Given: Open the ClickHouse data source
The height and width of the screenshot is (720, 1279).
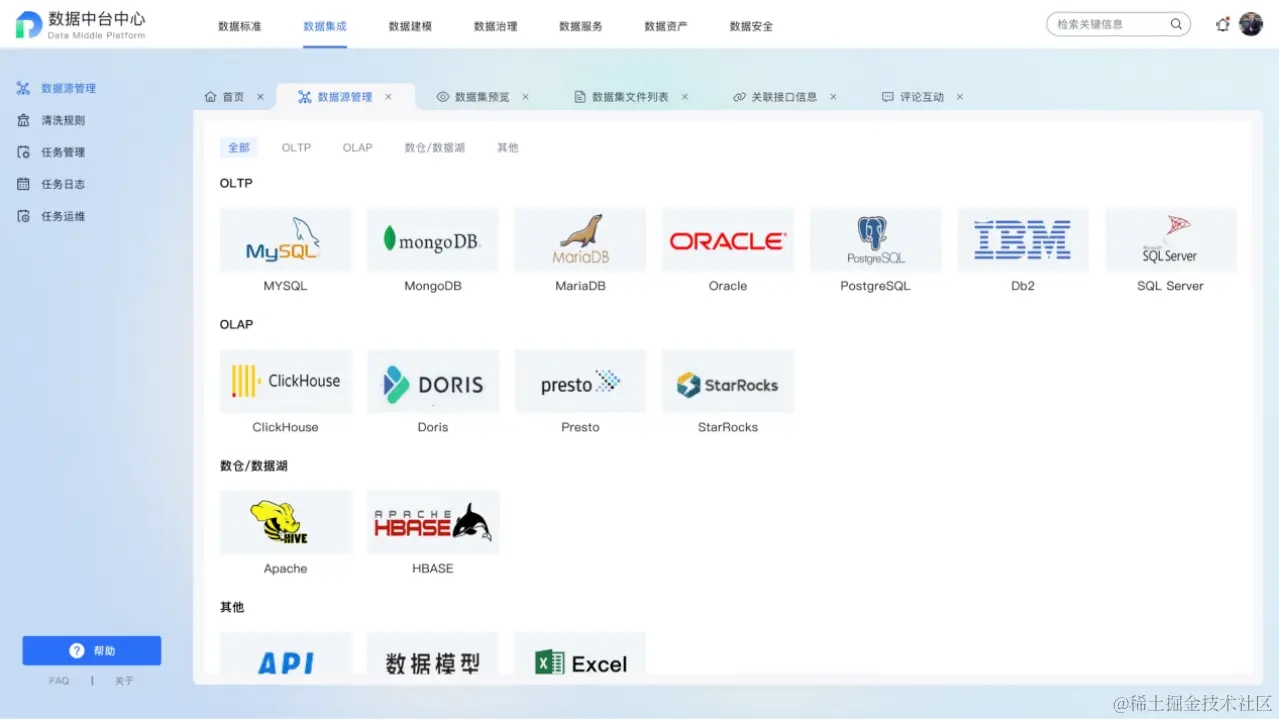Looking at the screenshot, I should [285, 381].
